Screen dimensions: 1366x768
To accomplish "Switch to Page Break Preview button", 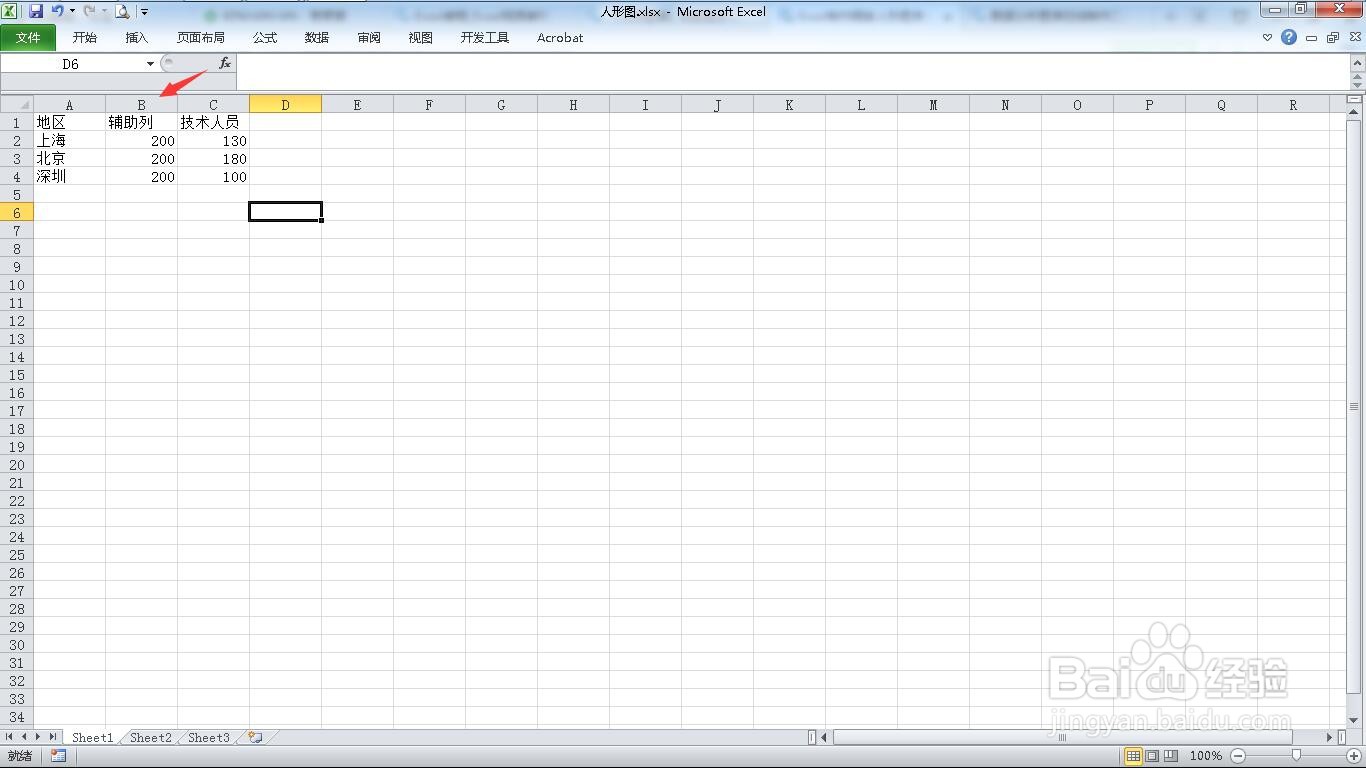I will point(1171,756).
